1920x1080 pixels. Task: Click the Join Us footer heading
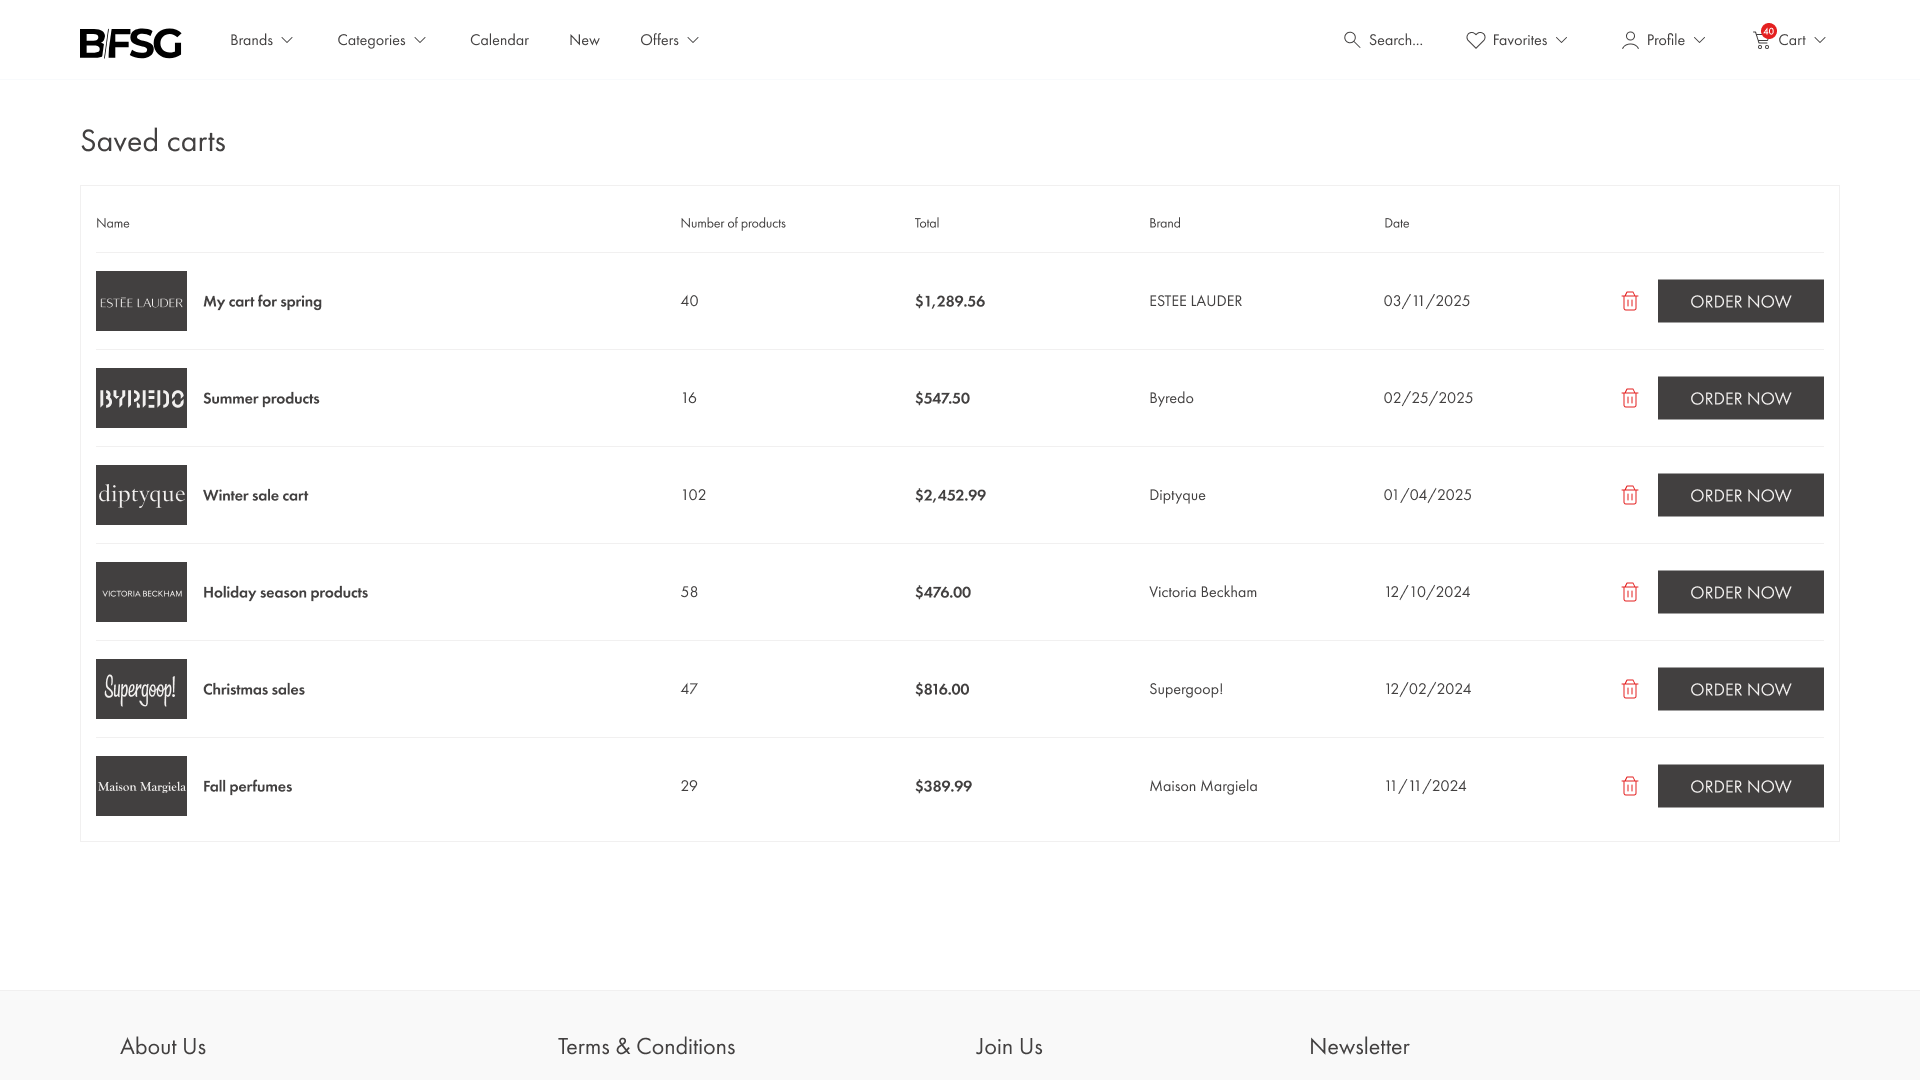click(1009, 1046)
